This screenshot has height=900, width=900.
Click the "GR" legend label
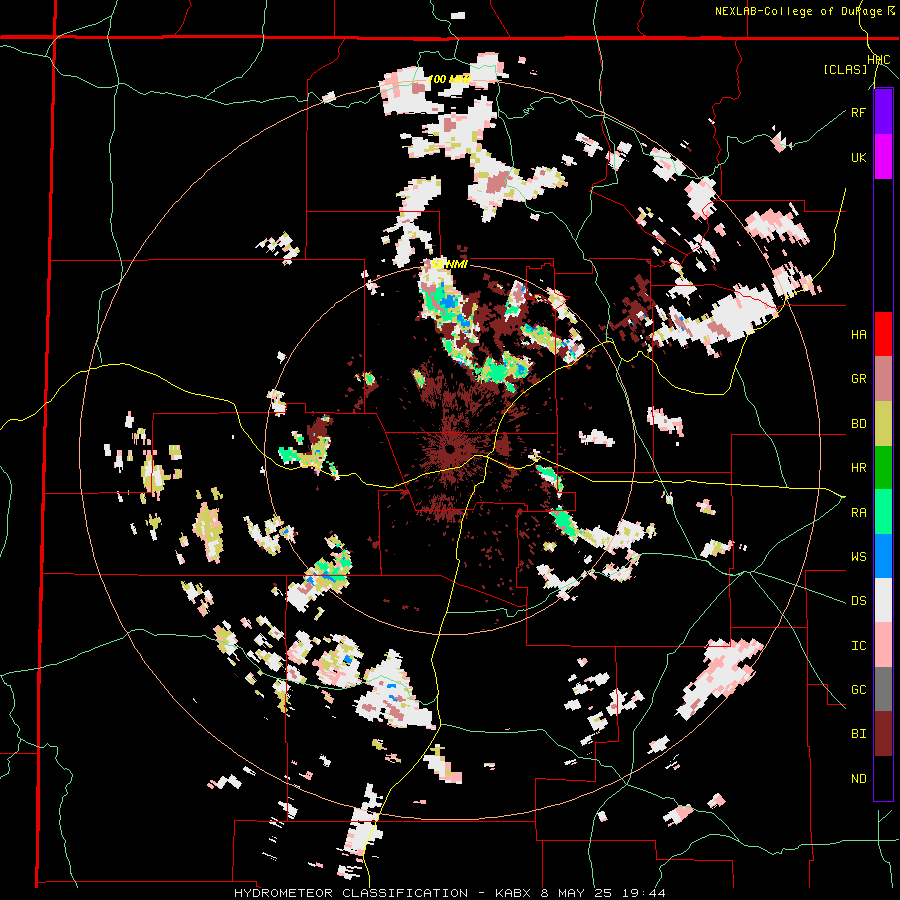[x=858, y=379]
